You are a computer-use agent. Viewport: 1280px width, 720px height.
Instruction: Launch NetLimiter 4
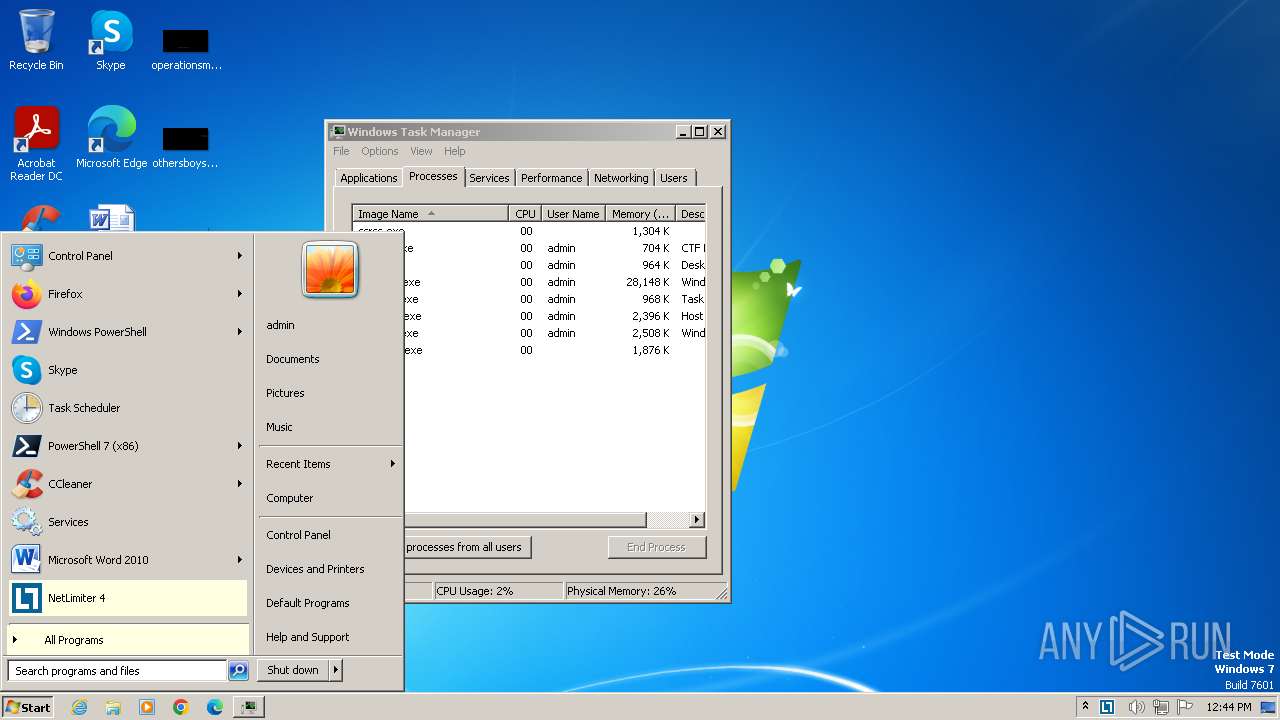(x=128, y=598)
